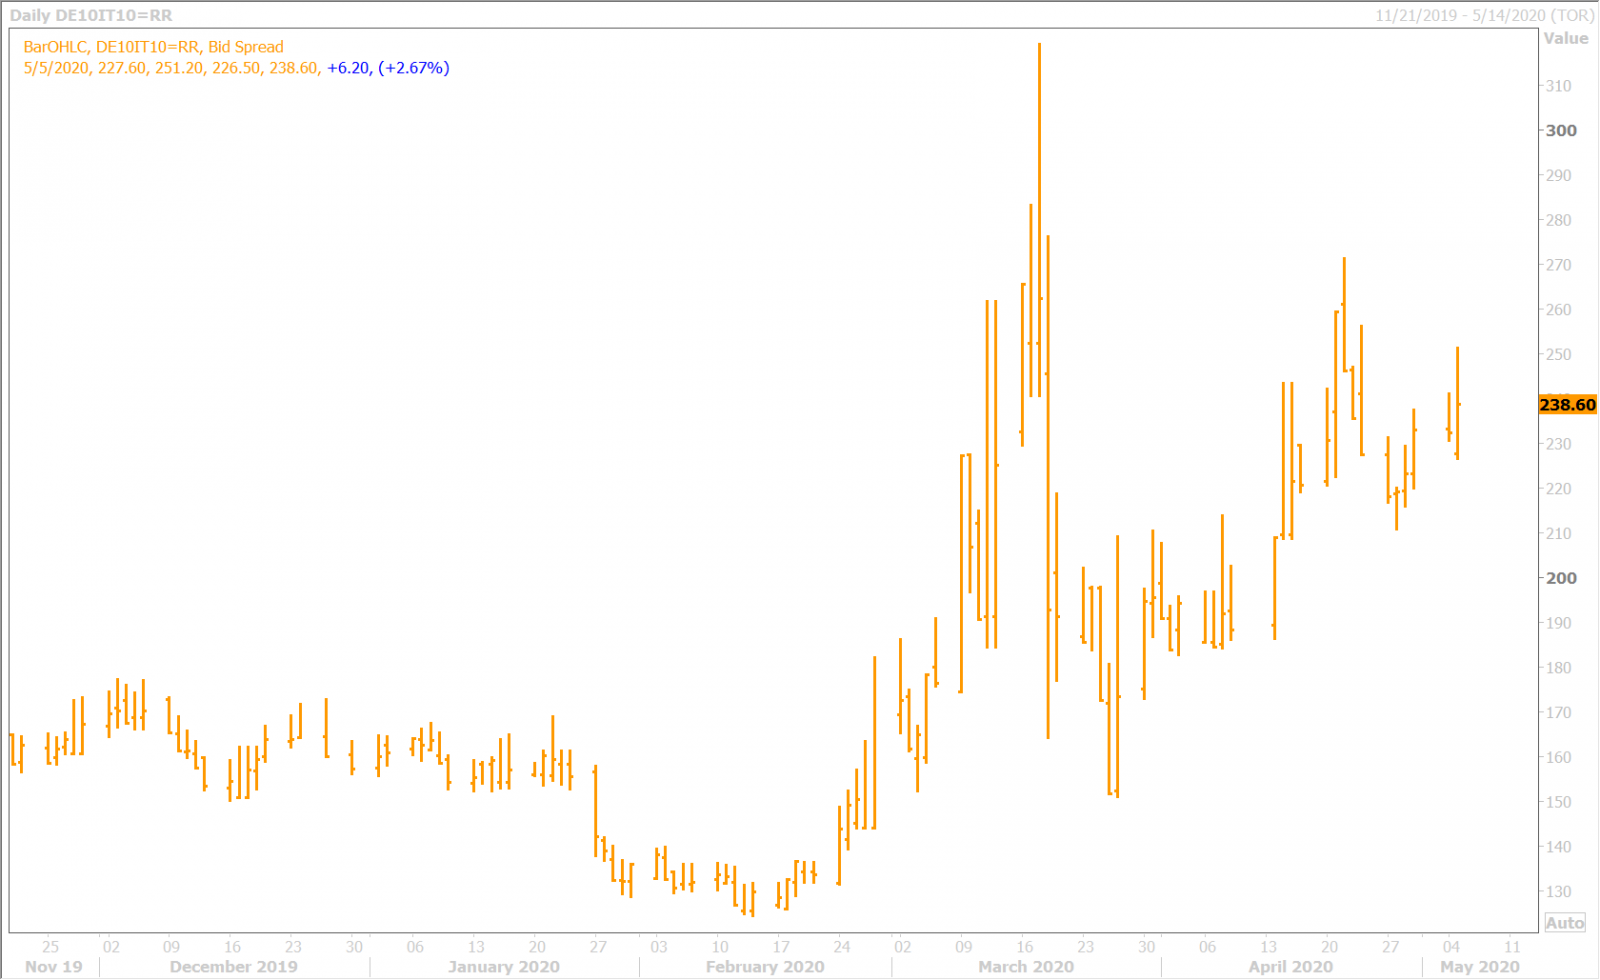This screenshot has height=980, width=1600.
Task: Click the date tick 17 in February 2020
Action: [781, 946]
